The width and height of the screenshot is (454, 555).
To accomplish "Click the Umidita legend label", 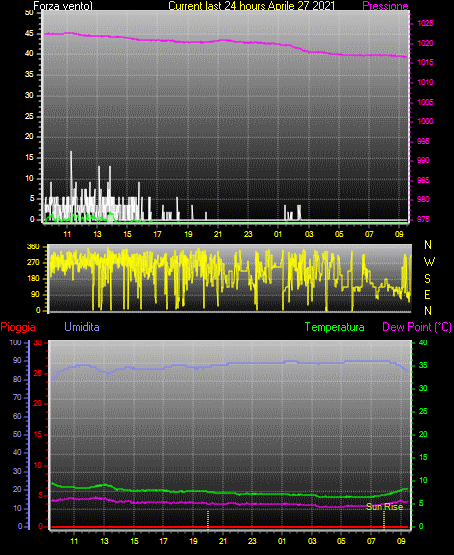I will [x=82, y=326].
